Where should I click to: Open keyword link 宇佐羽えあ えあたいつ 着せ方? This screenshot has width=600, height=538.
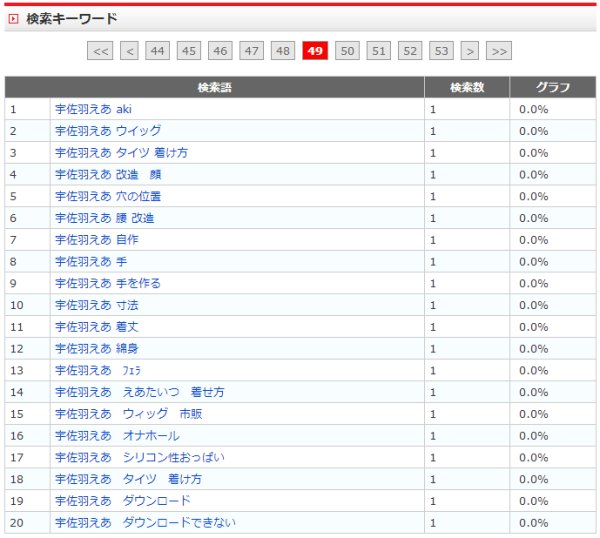tap(140, 392)
